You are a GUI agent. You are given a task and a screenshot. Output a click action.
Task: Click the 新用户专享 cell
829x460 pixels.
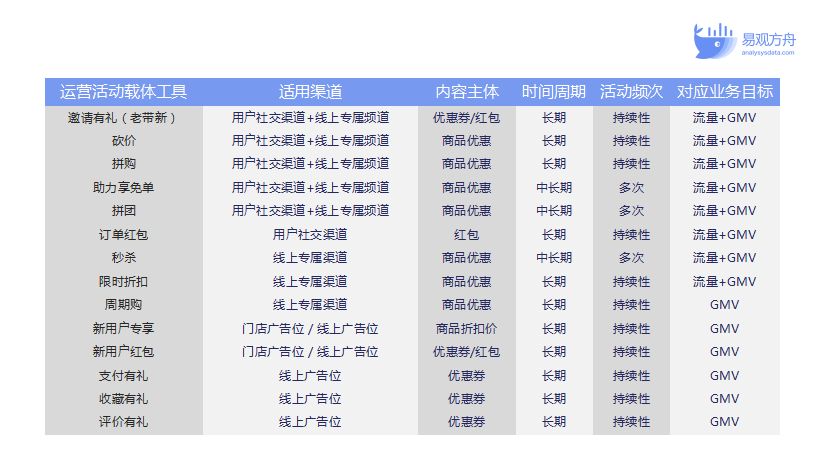123,329
